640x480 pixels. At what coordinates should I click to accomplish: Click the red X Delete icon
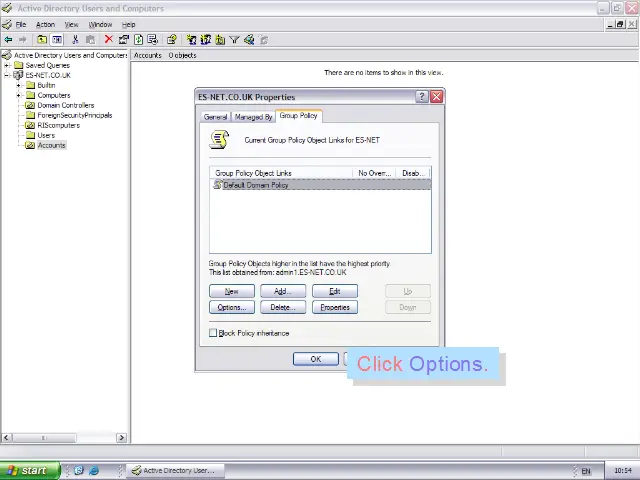108,39
